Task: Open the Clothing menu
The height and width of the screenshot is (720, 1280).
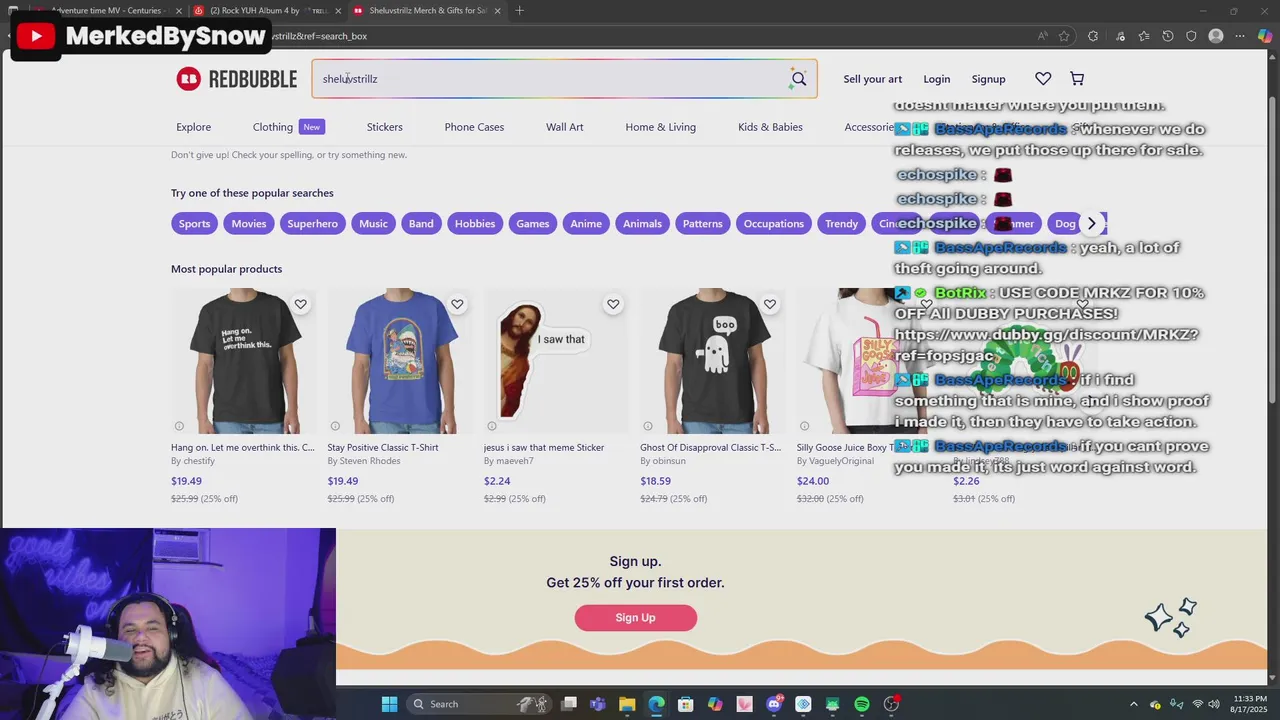Action: tap(273, 127)
